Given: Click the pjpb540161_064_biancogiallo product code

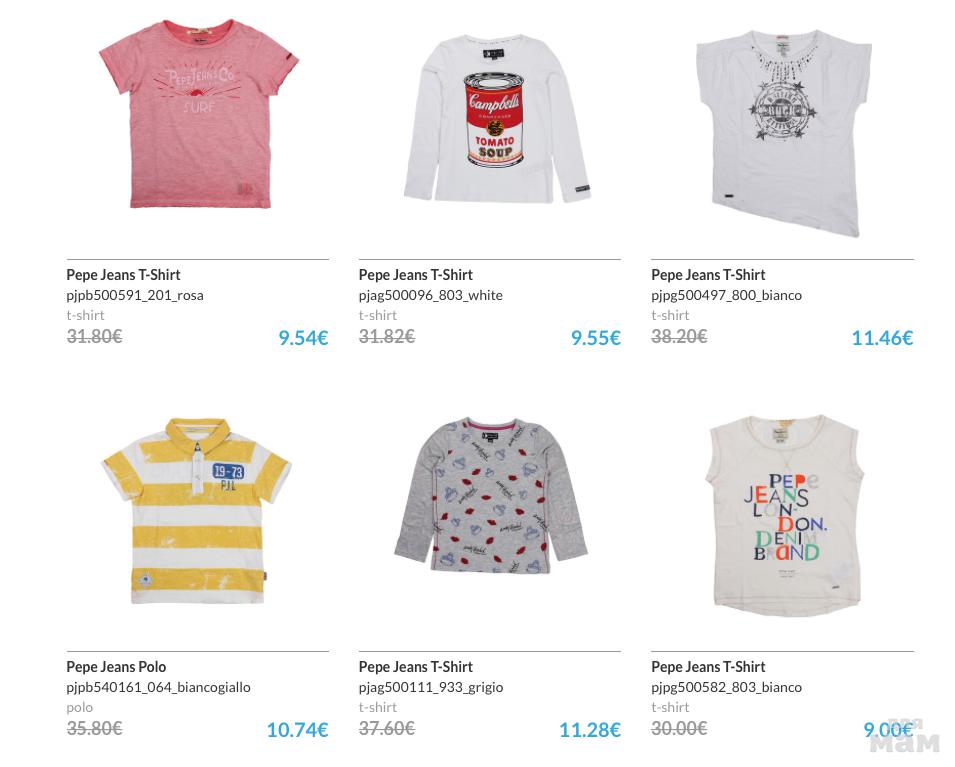Looking at the screenshot, I should tap(159, 687).
